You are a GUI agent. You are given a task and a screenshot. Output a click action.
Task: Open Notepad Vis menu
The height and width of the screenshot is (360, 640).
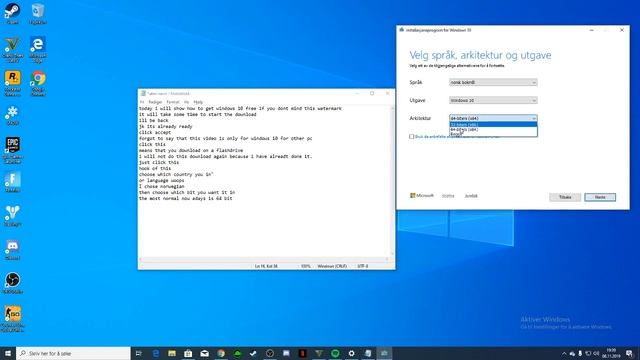pos(187,102)
